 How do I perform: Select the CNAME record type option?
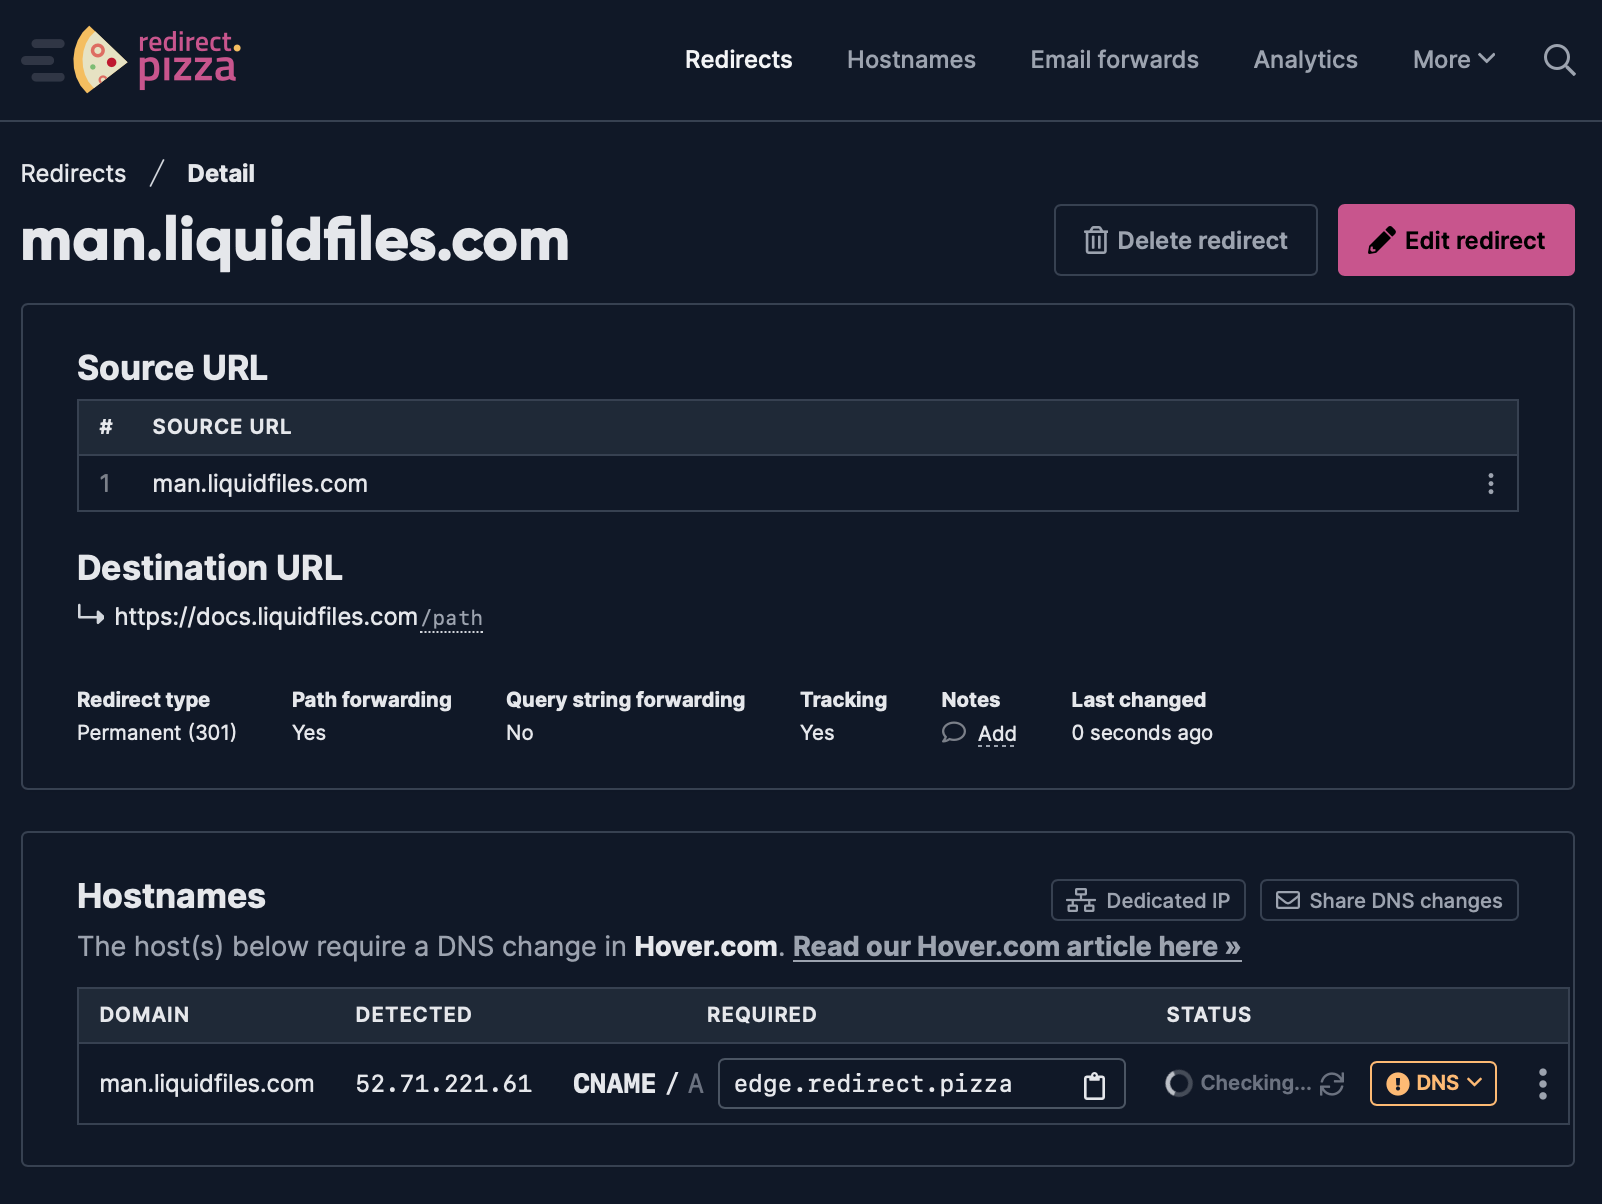coord(614,1084)
